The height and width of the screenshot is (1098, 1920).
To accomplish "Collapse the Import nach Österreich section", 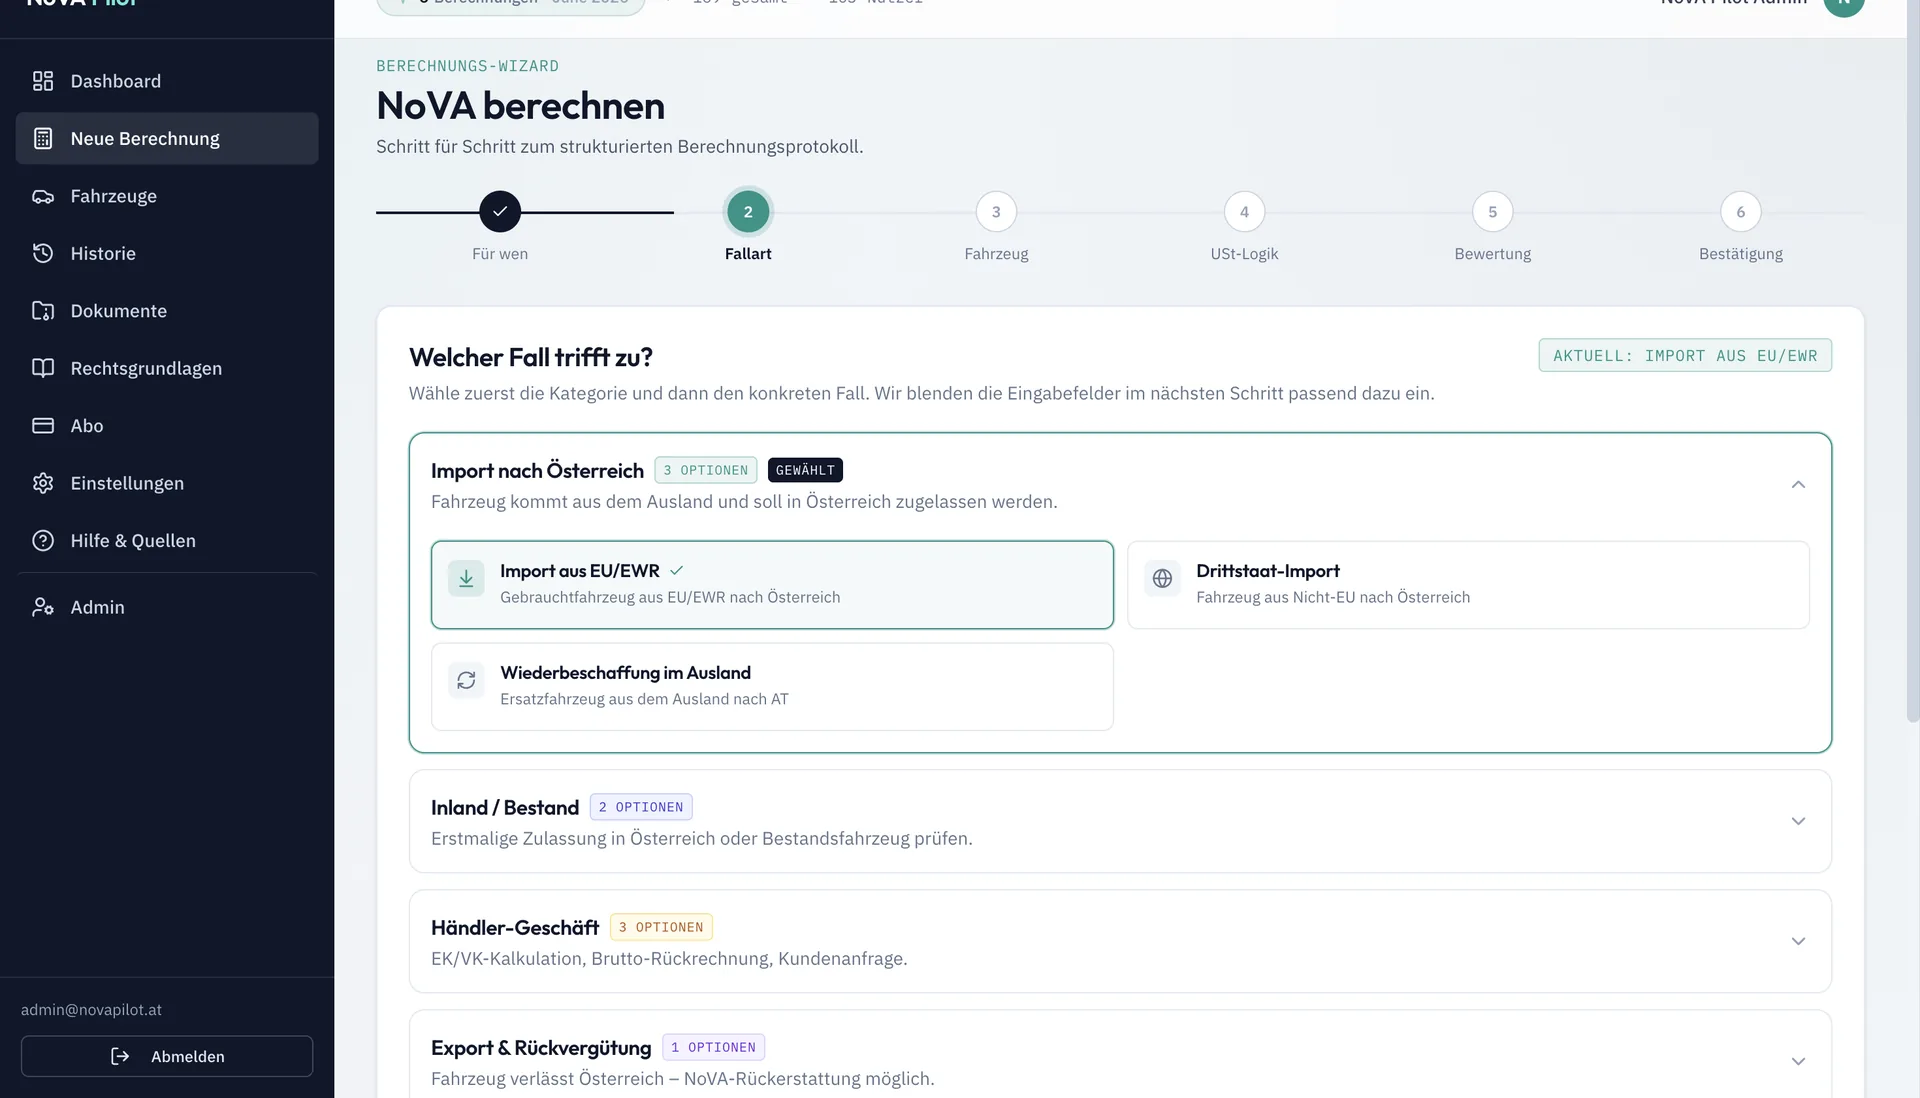I will (1798, 485).
